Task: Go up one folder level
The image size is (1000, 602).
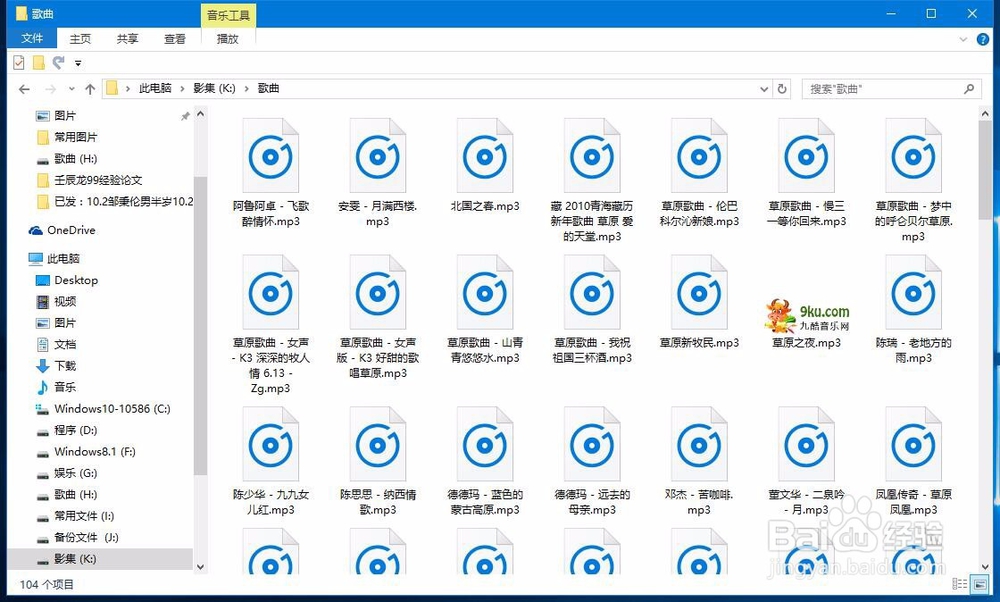Action: 90,89
